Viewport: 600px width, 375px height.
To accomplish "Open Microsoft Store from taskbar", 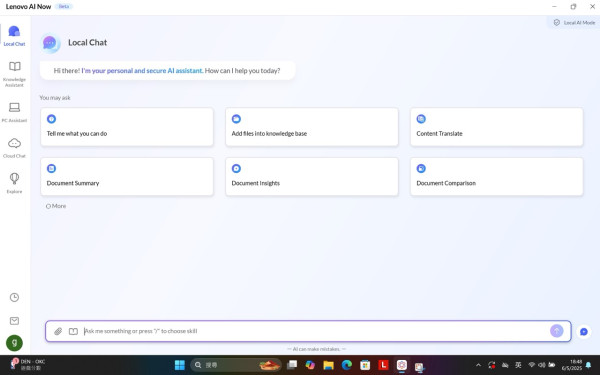I will [365, 365].
